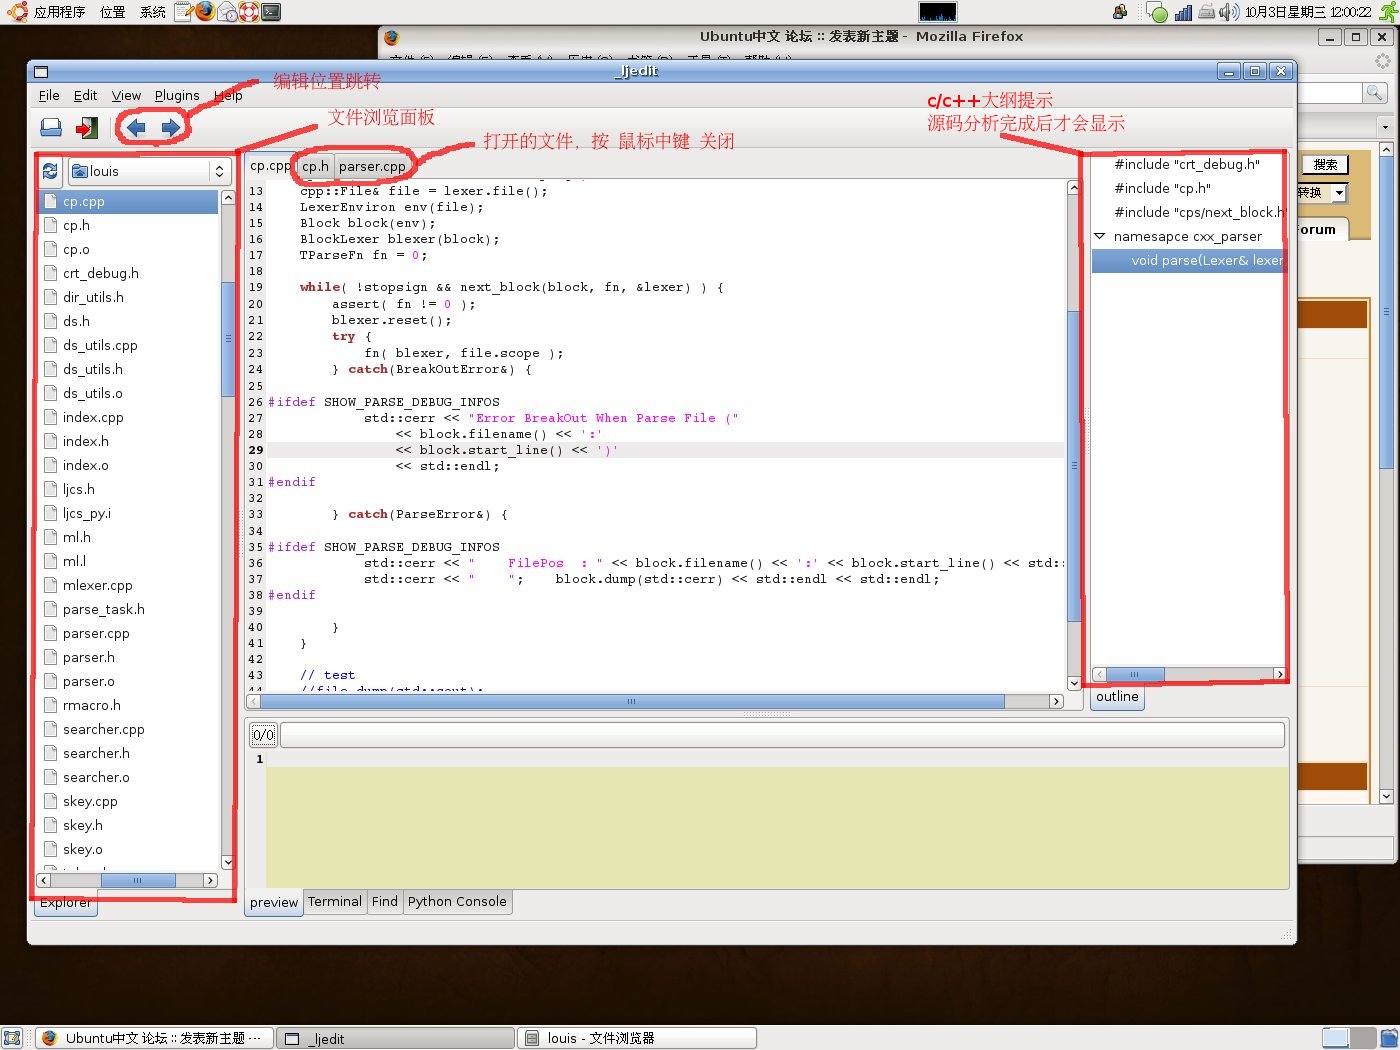Click the editor horizontal scrollbar thumb

[632, 702]
